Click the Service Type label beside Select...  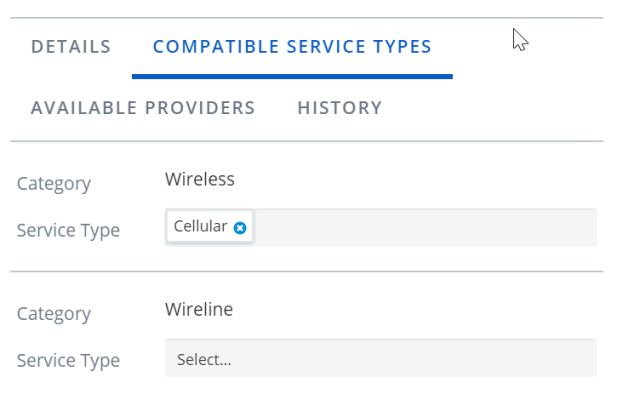(68, 361)
